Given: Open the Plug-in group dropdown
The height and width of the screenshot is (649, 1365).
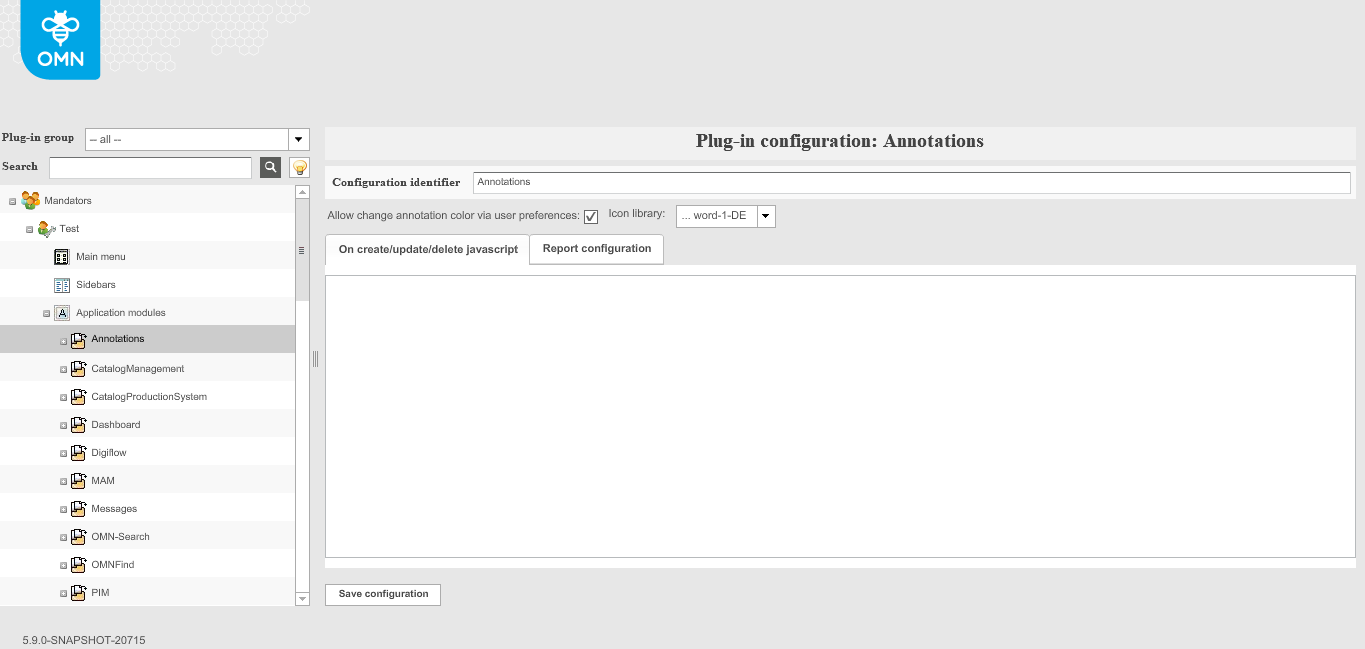Looking at the screenshot, I should (297, 139).
